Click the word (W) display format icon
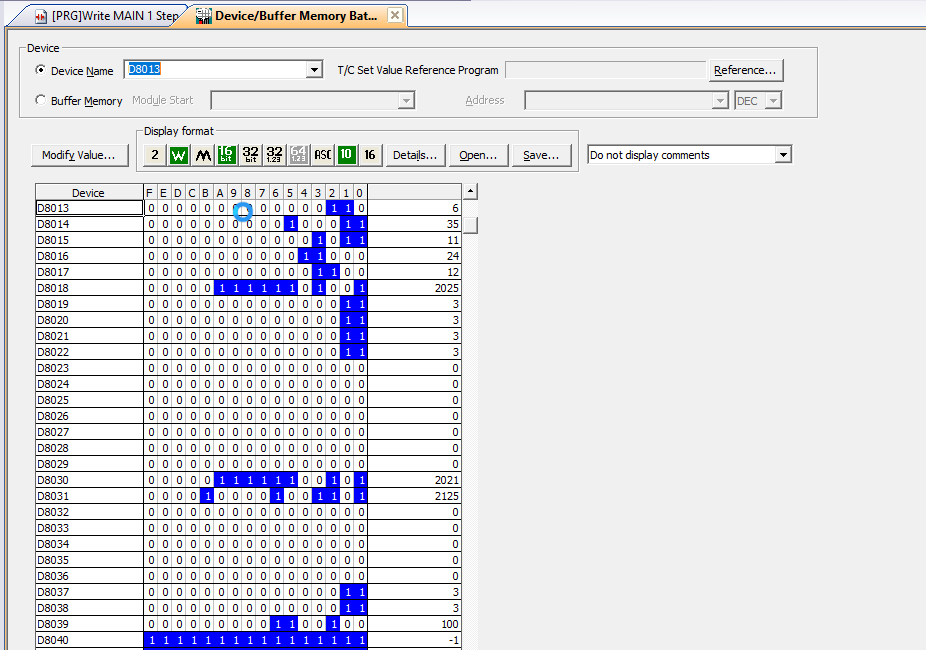926x650 pixels. click(x=178, y=155)
